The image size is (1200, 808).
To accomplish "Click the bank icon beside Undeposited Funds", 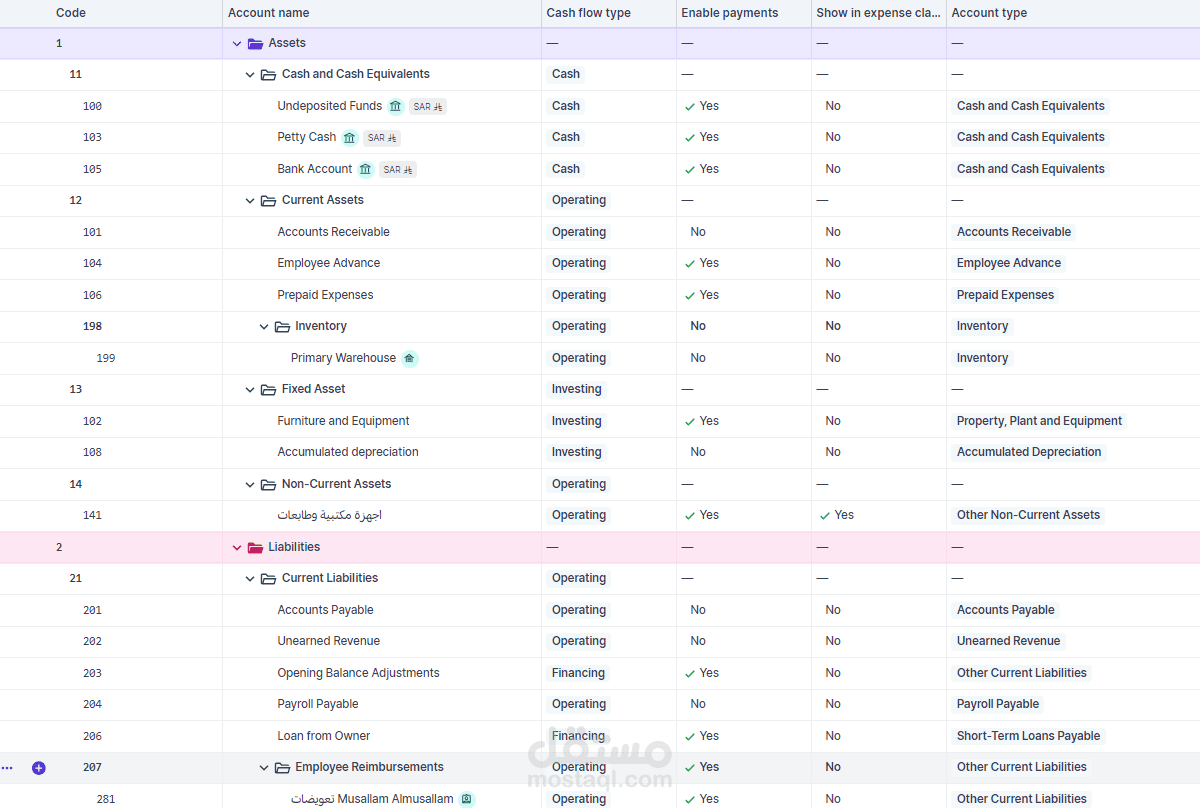I will pos(396,106).
